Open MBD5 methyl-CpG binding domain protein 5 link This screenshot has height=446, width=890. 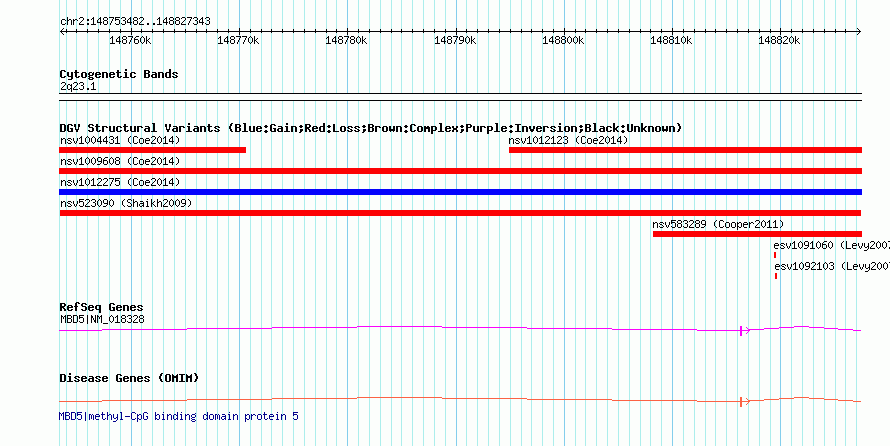point(179,416)
